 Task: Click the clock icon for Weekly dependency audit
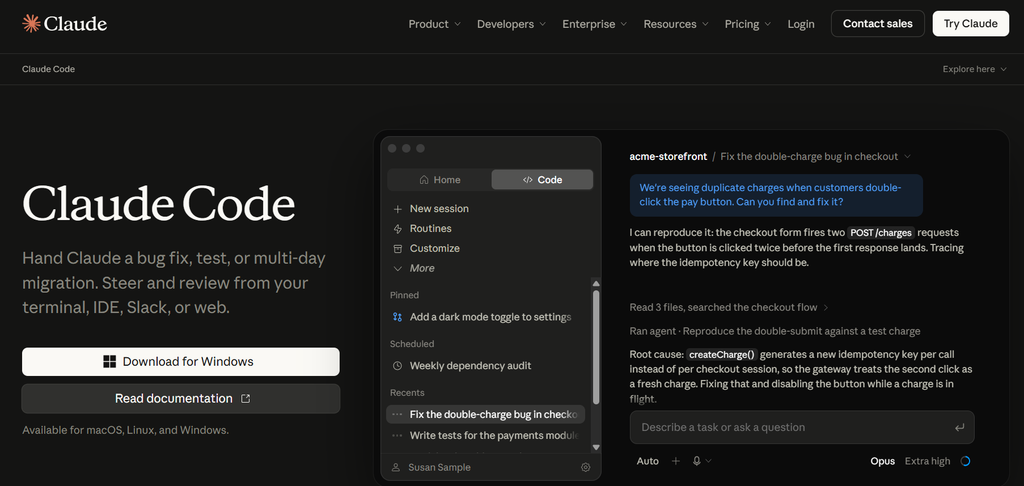(397, 366)
